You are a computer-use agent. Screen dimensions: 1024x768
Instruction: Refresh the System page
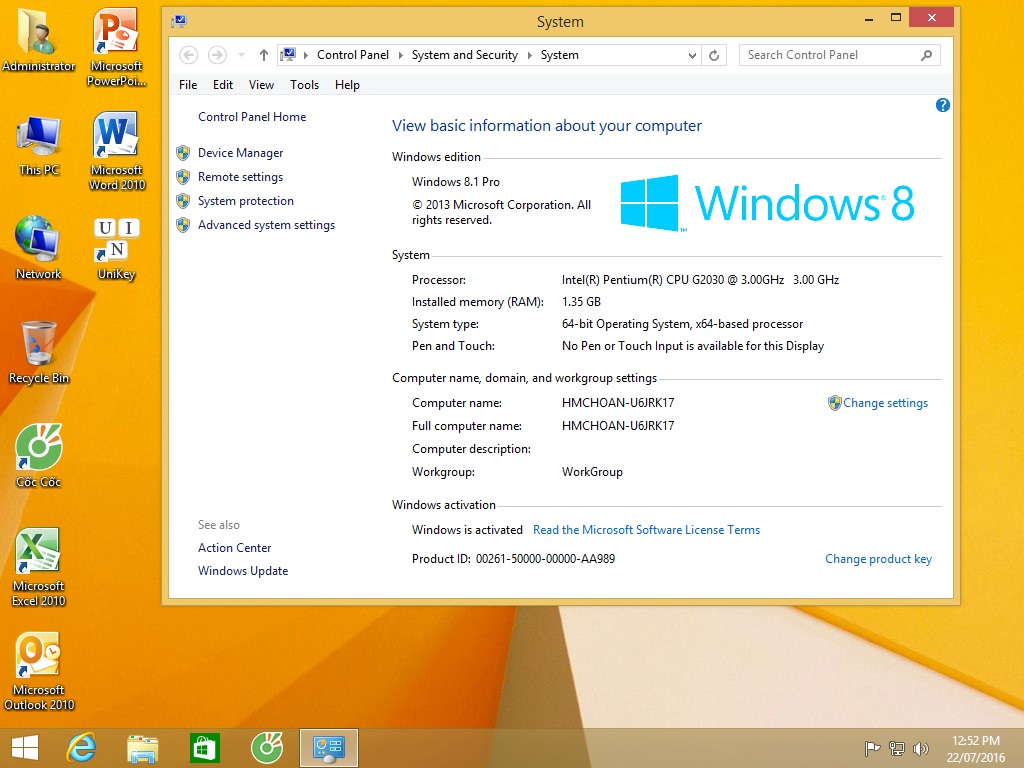[714, 56]
